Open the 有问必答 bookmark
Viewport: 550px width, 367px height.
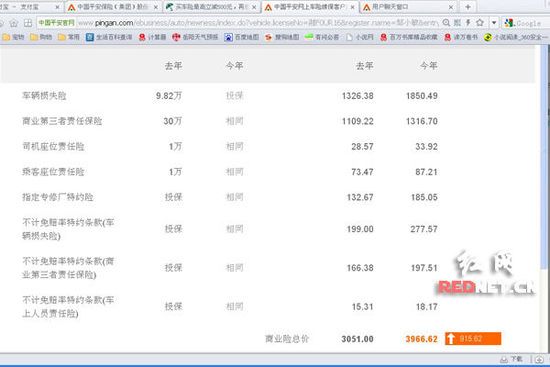322,37
